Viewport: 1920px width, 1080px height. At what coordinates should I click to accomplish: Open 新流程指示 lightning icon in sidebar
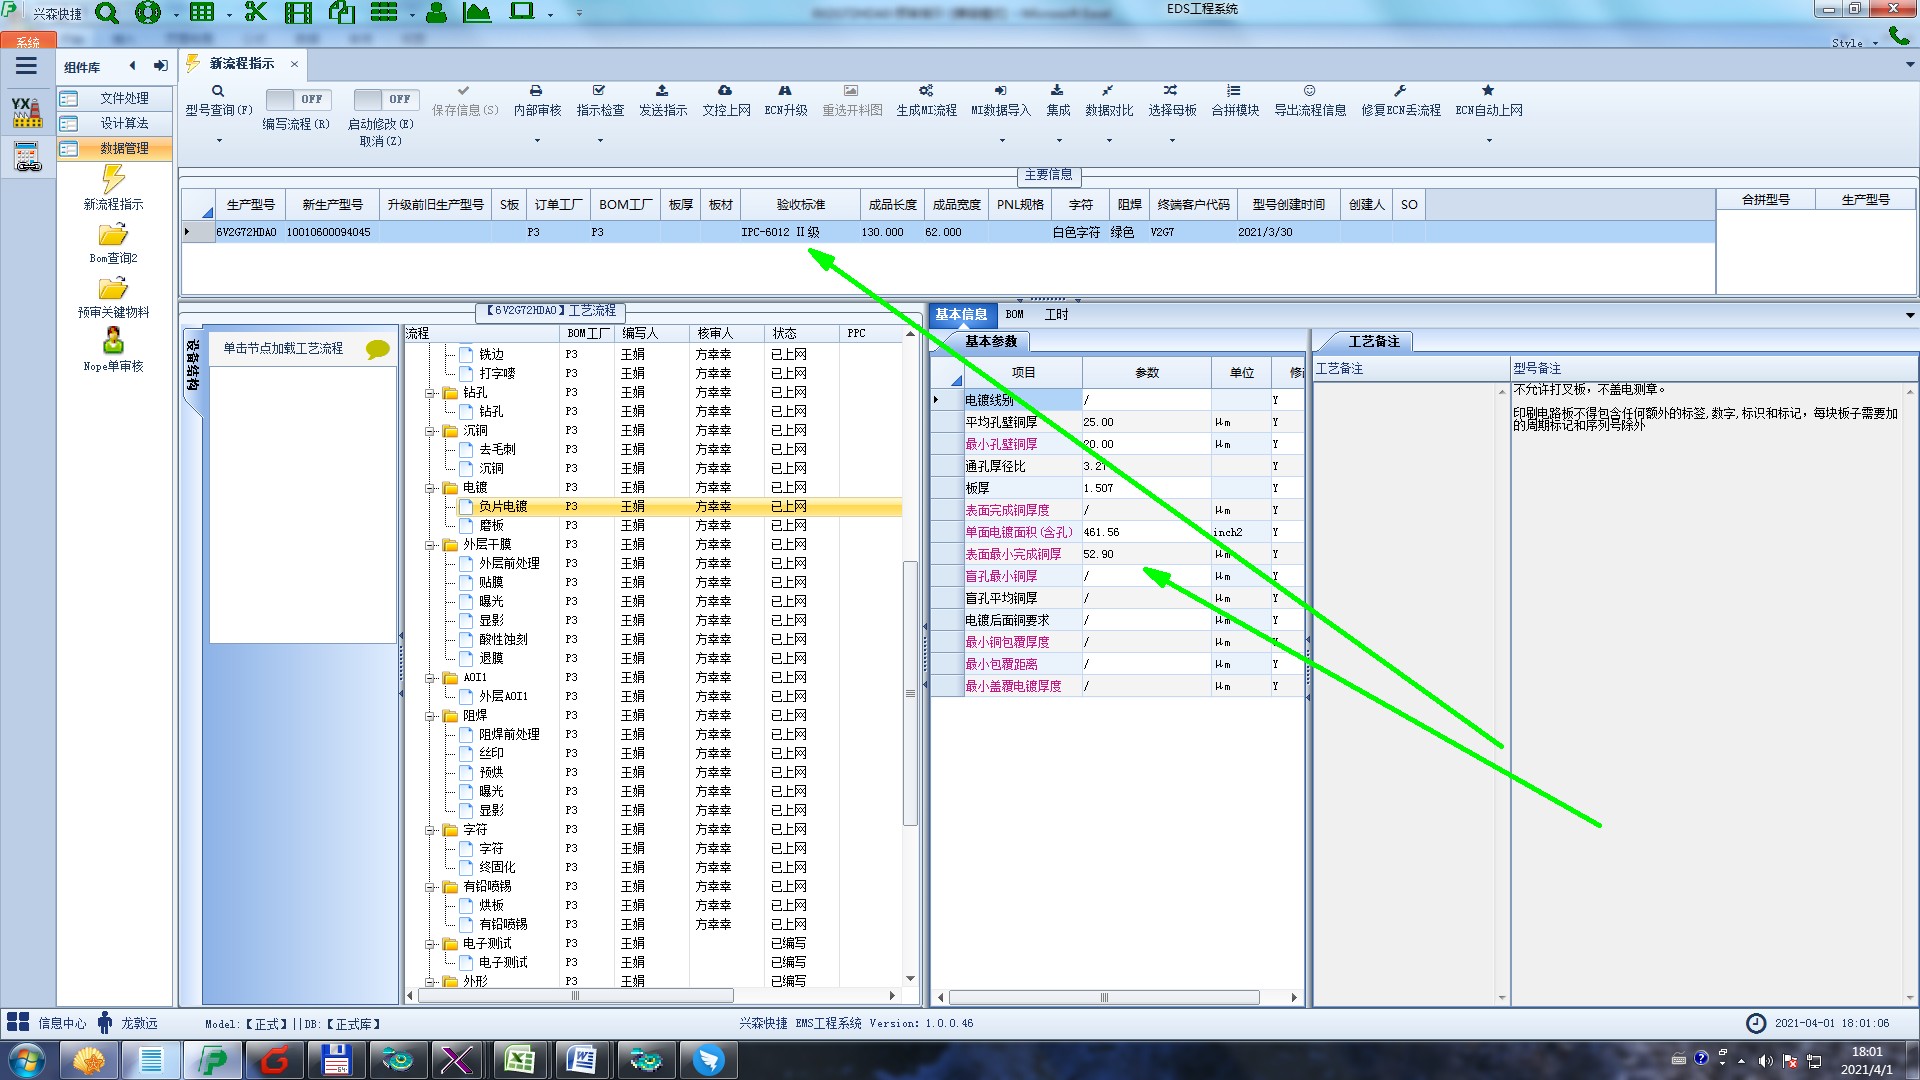[x=113, y=180]
